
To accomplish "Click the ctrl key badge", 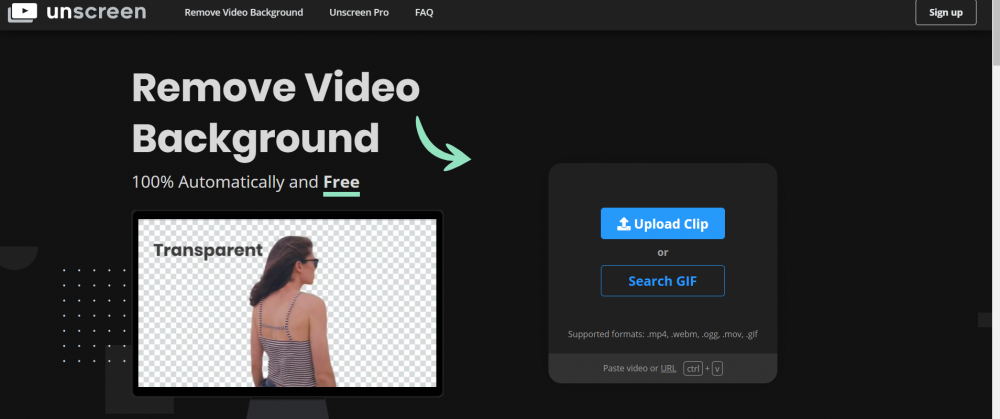I will (x=693, y=369).
